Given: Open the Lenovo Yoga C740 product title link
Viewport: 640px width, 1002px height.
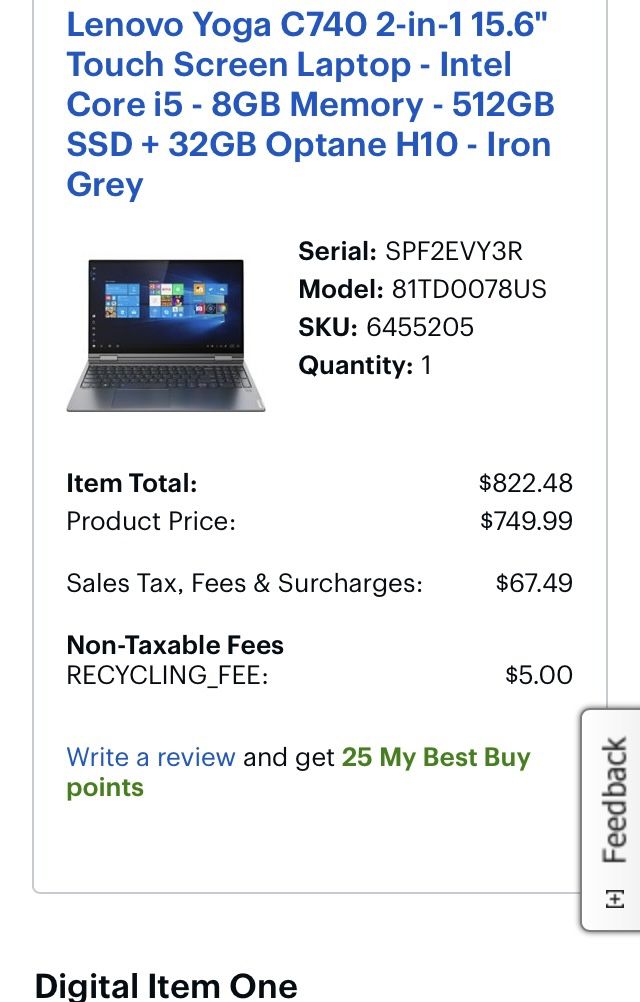Looking at the screenshot, I should pyautogui.click(x=310, y=105).
